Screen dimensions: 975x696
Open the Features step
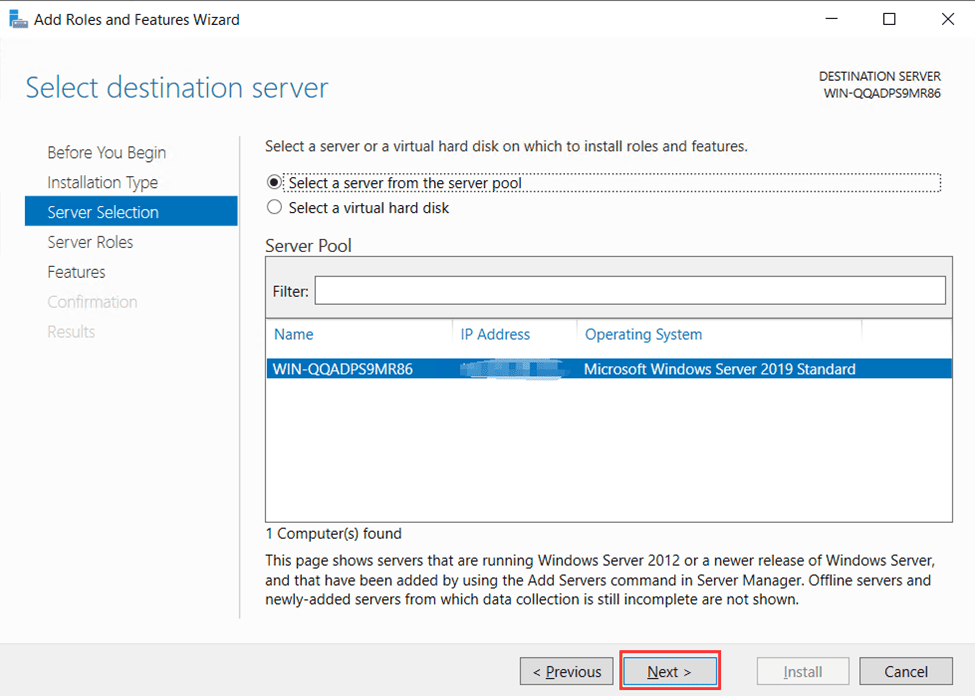pyautogui.click(x=76, y=271)
